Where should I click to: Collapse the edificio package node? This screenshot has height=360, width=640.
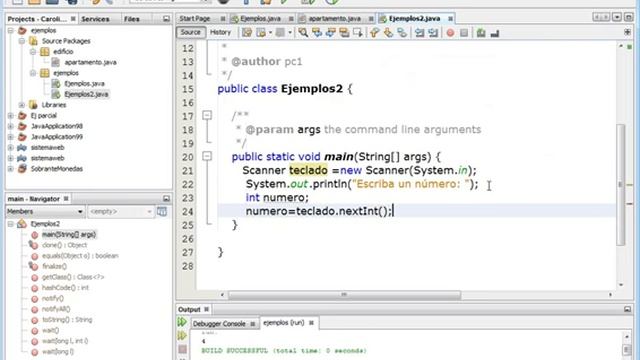[x=33, y=51]
